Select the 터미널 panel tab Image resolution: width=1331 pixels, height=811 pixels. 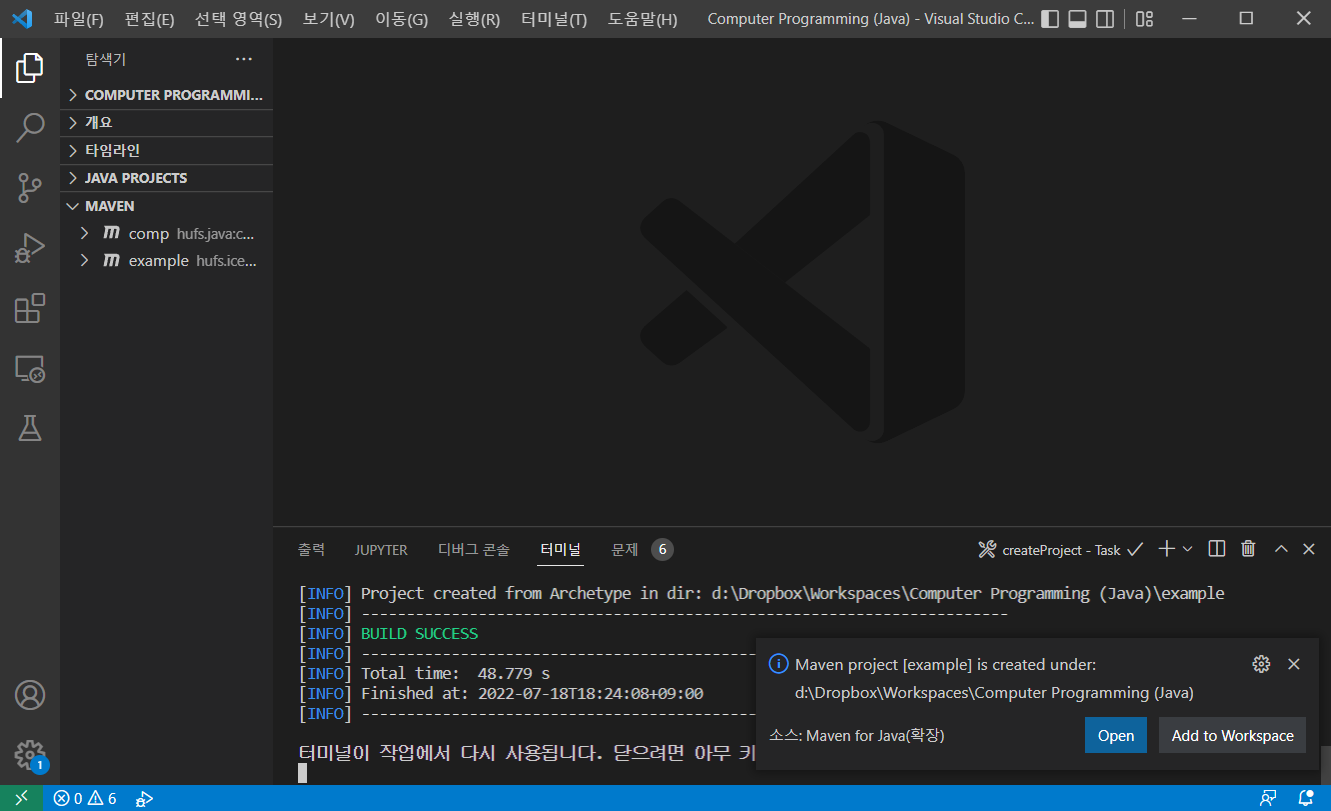(x=560, y=549)
